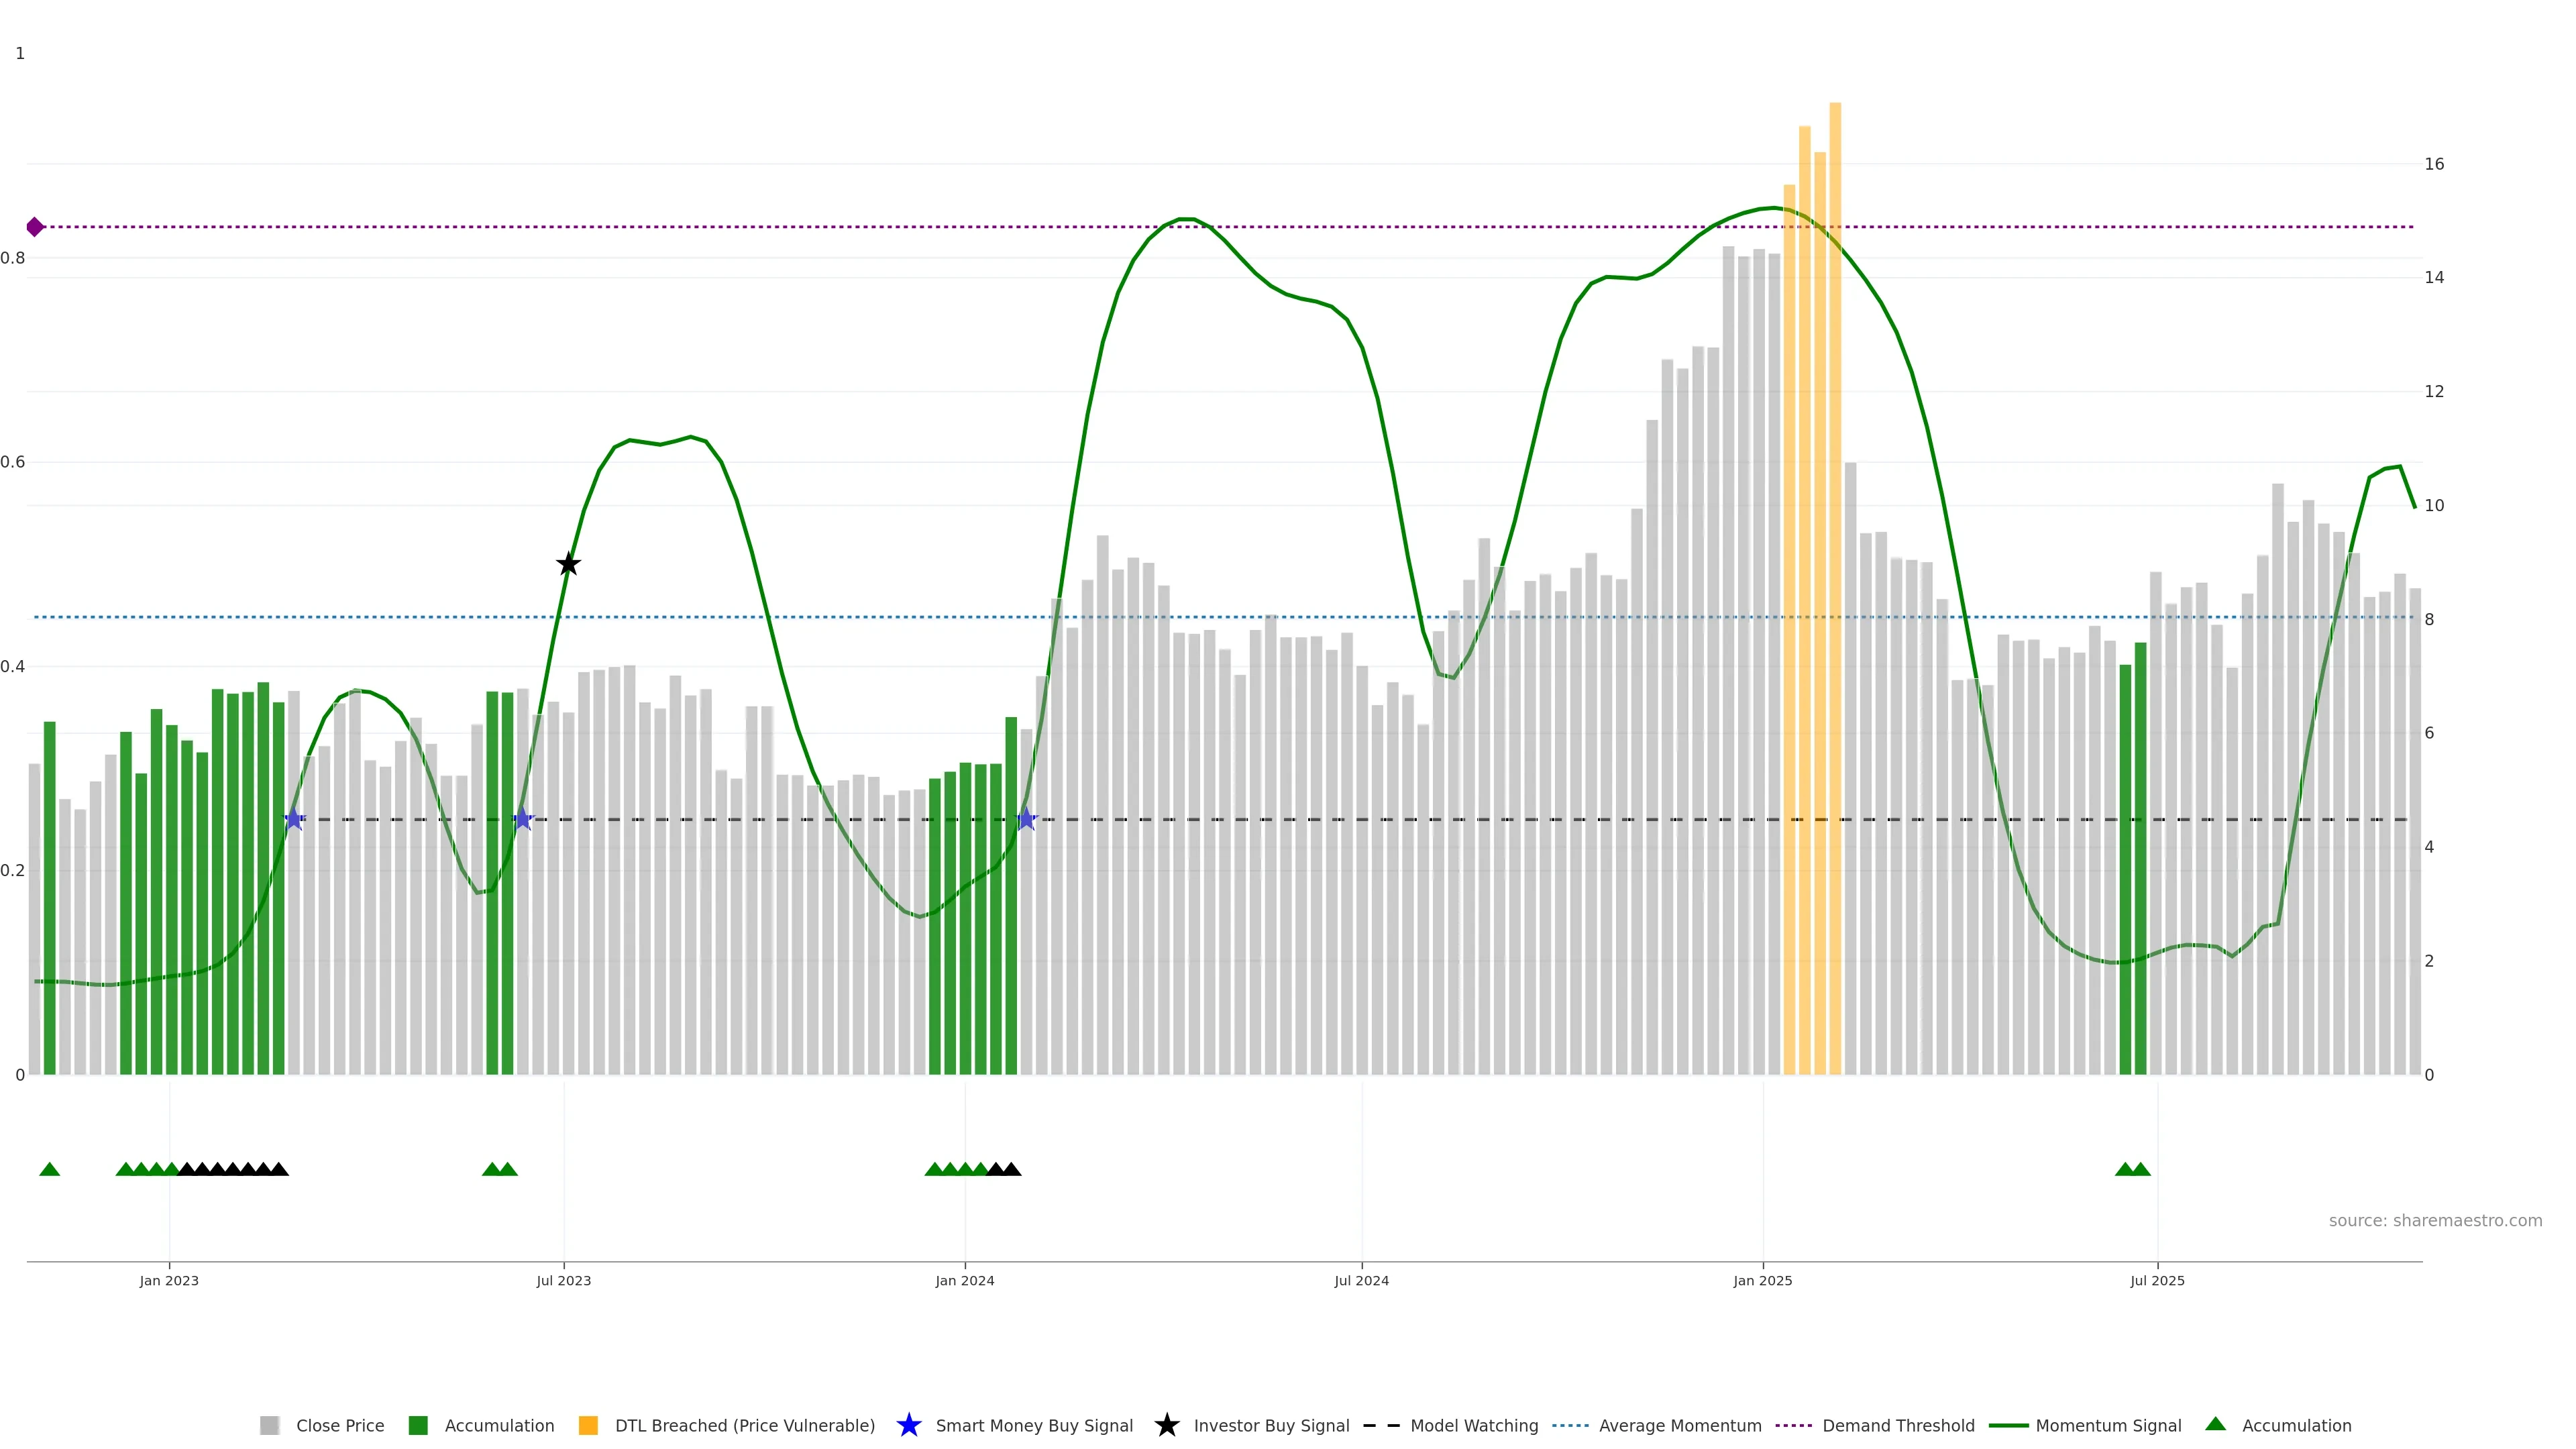This screenshot has width=2576, height=1449.
Task: Click the lone green triangle at far left
Action: (x=49, y=1169)
